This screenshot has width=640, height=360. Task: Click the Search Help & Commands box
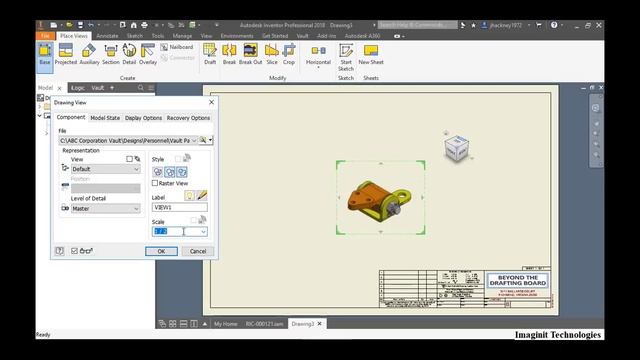point(417,25)
